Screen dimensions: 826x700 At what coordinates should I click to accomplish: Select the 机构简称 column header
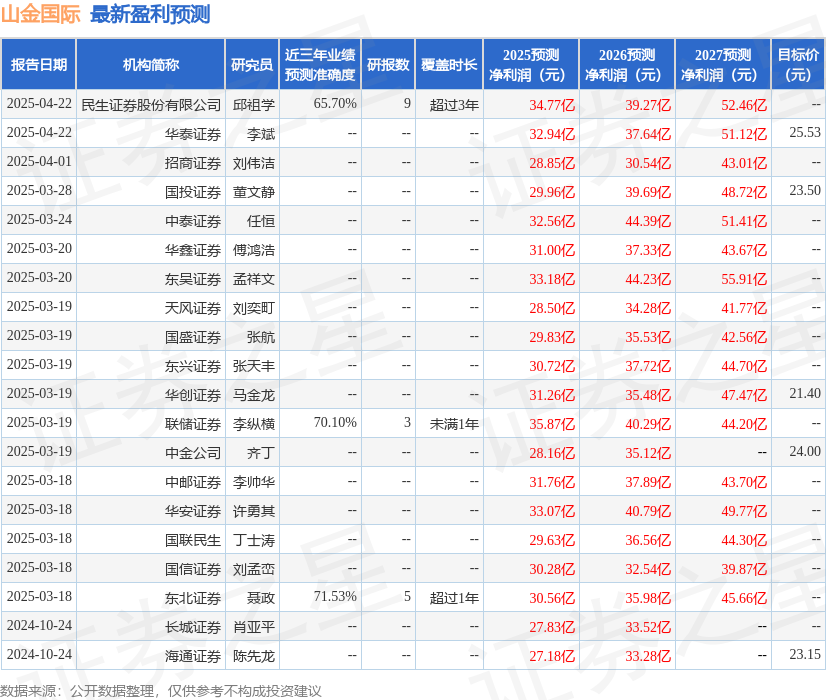(151, 65)
